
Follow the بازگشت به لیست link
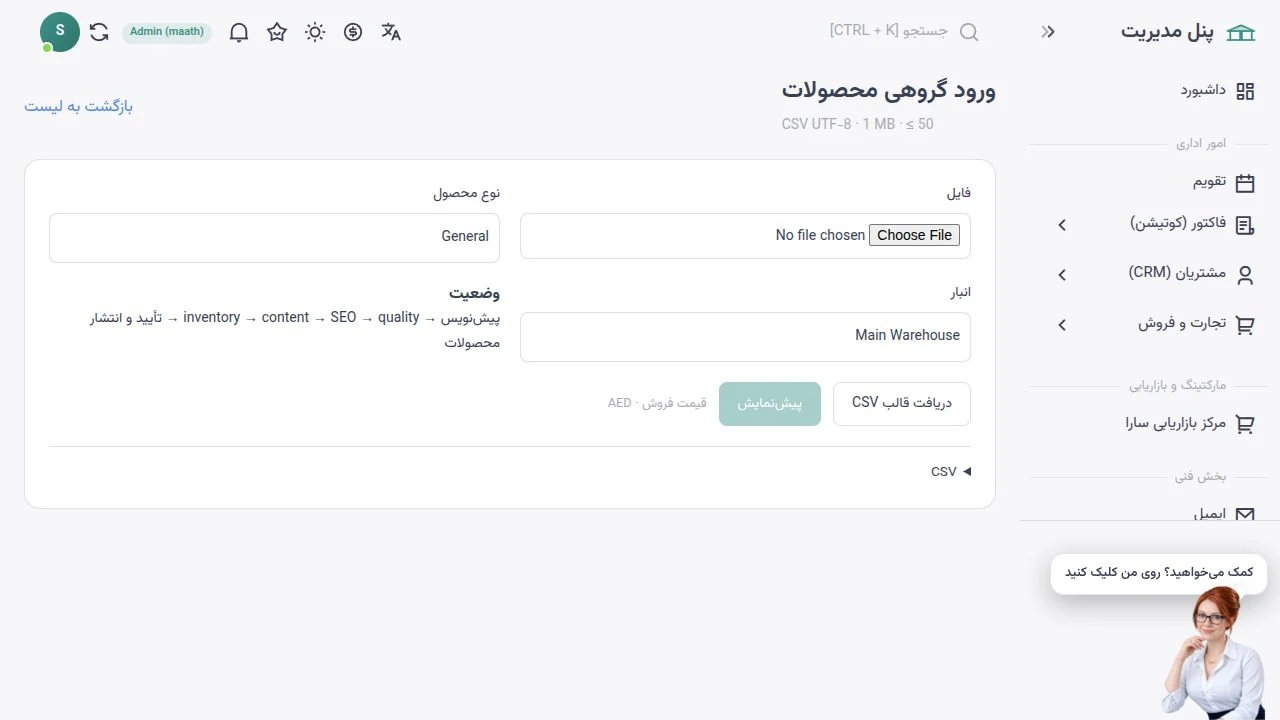pos(78,106)
